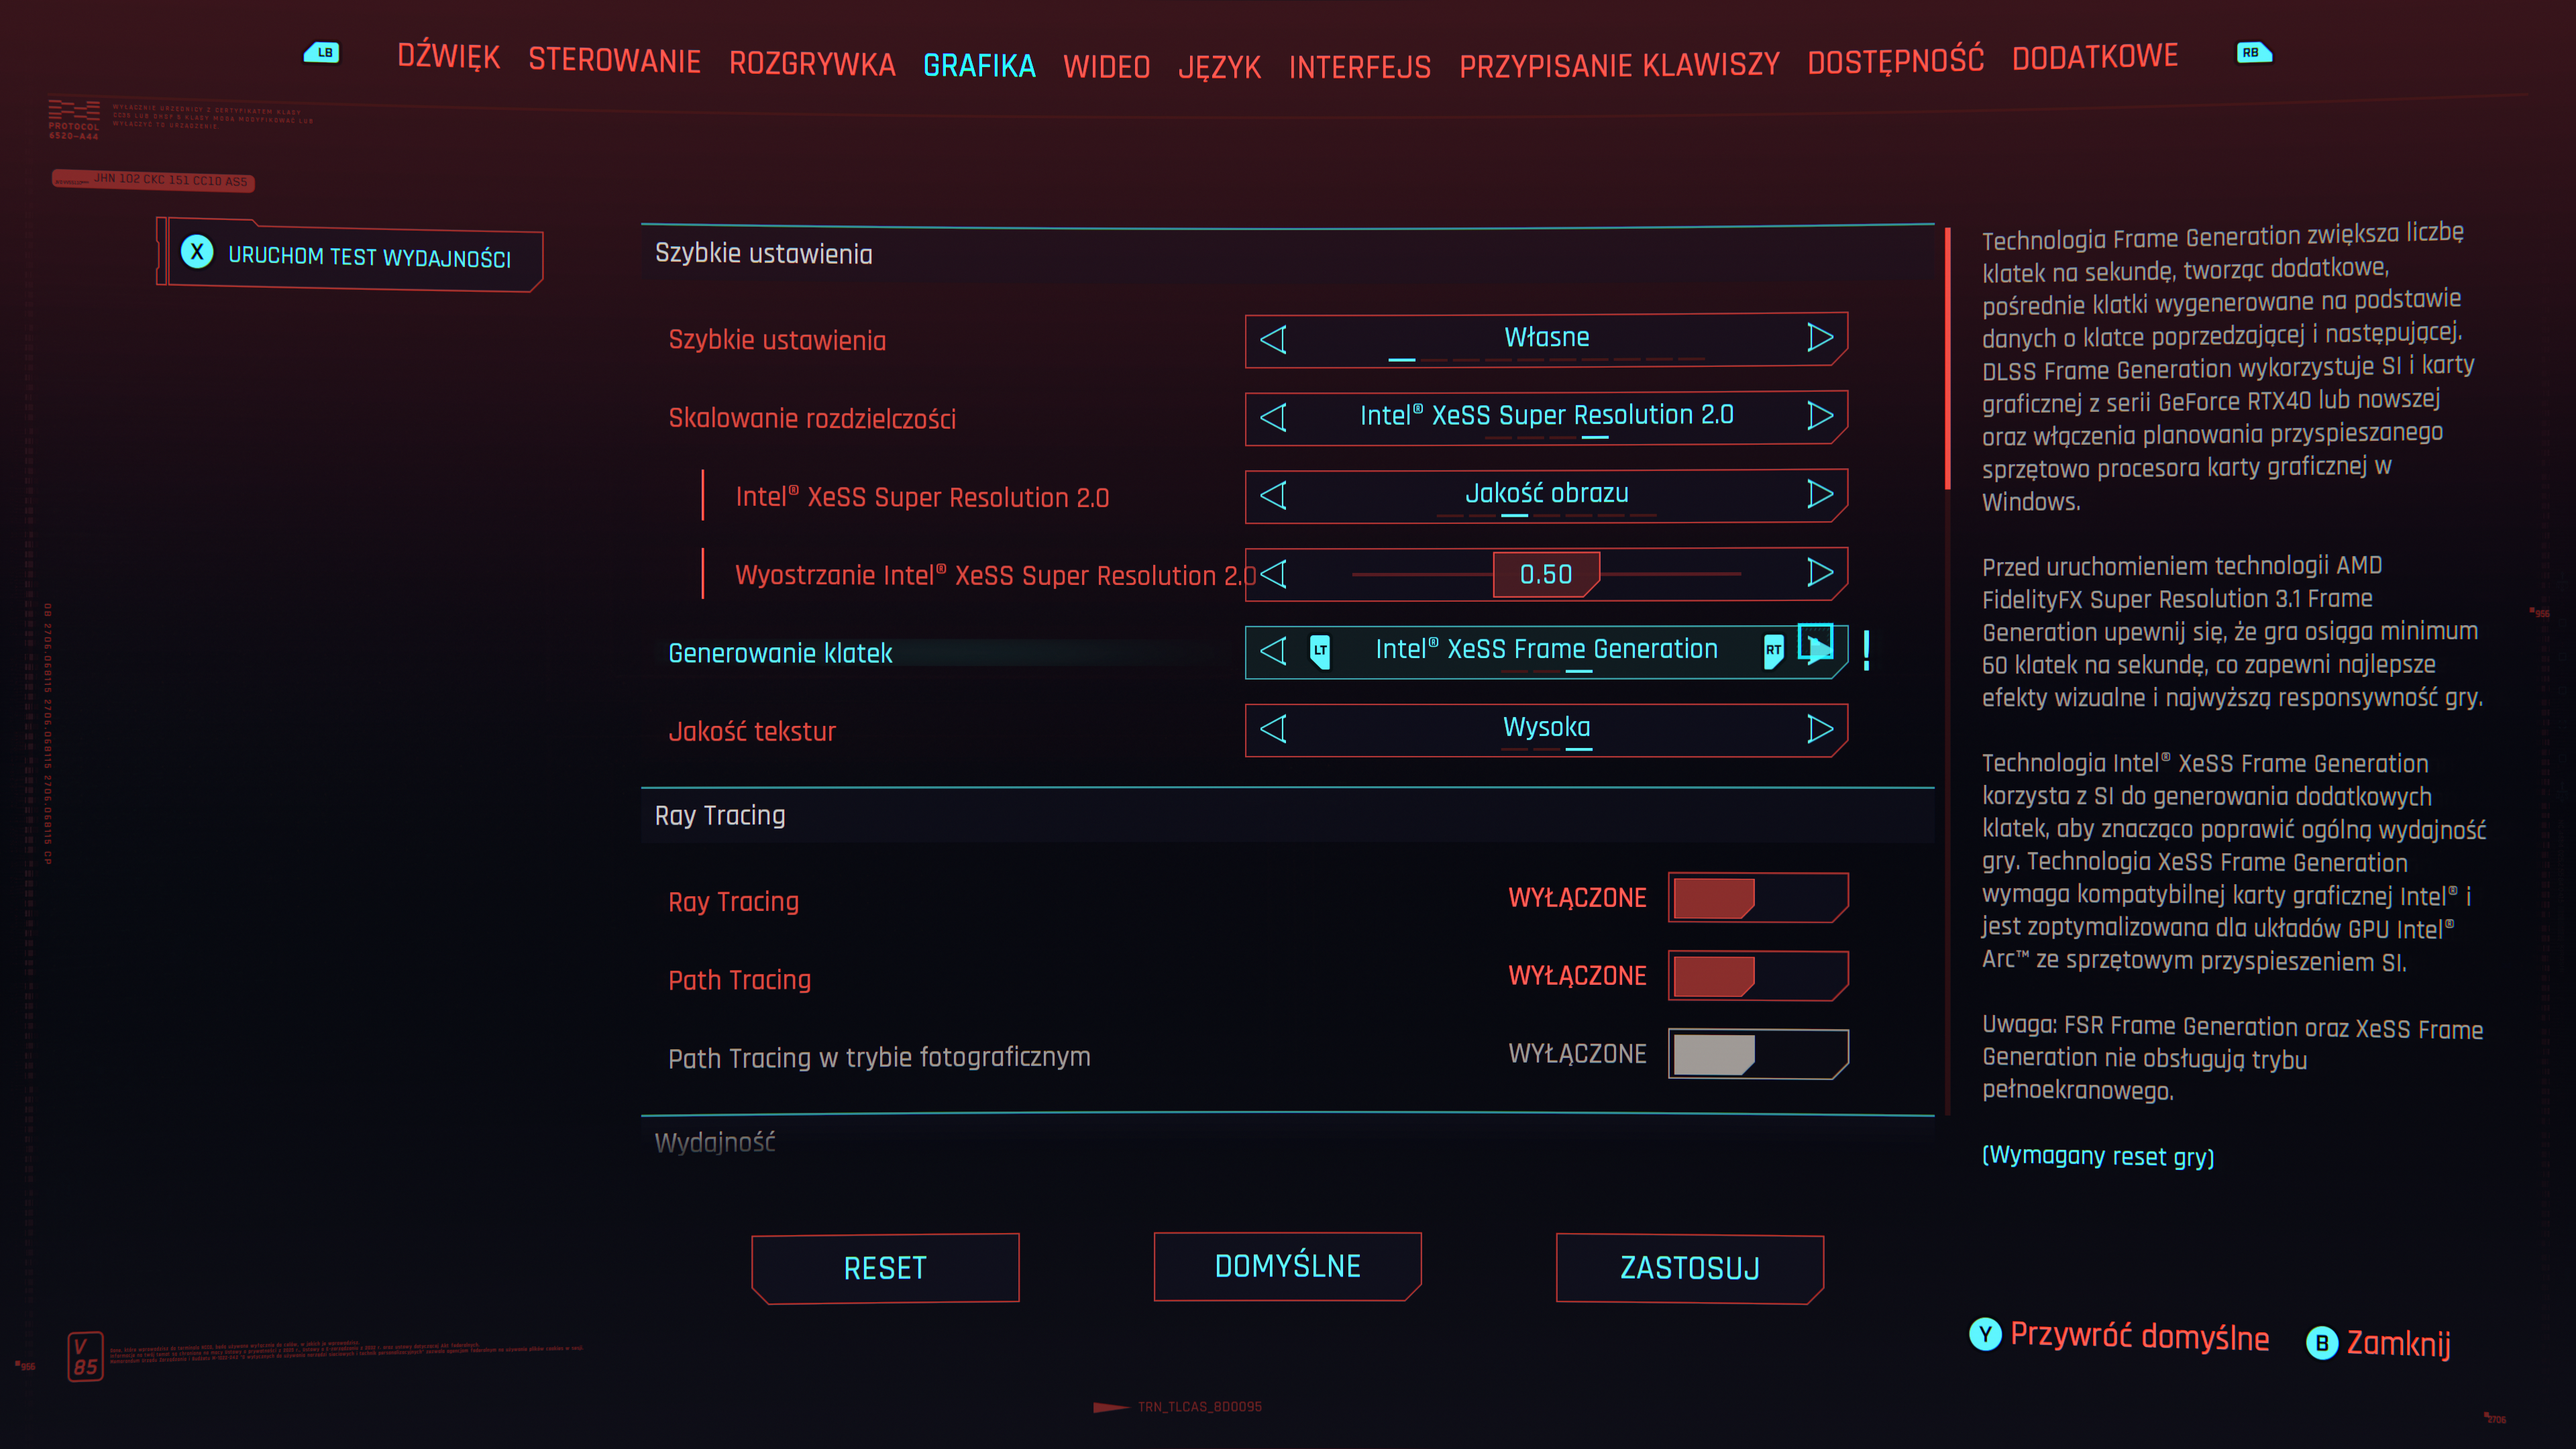Click right arrow of Jakość tekstur selector
Screen dimensions: 2576x1449
pyautogui.click(x=1819, y=729)
